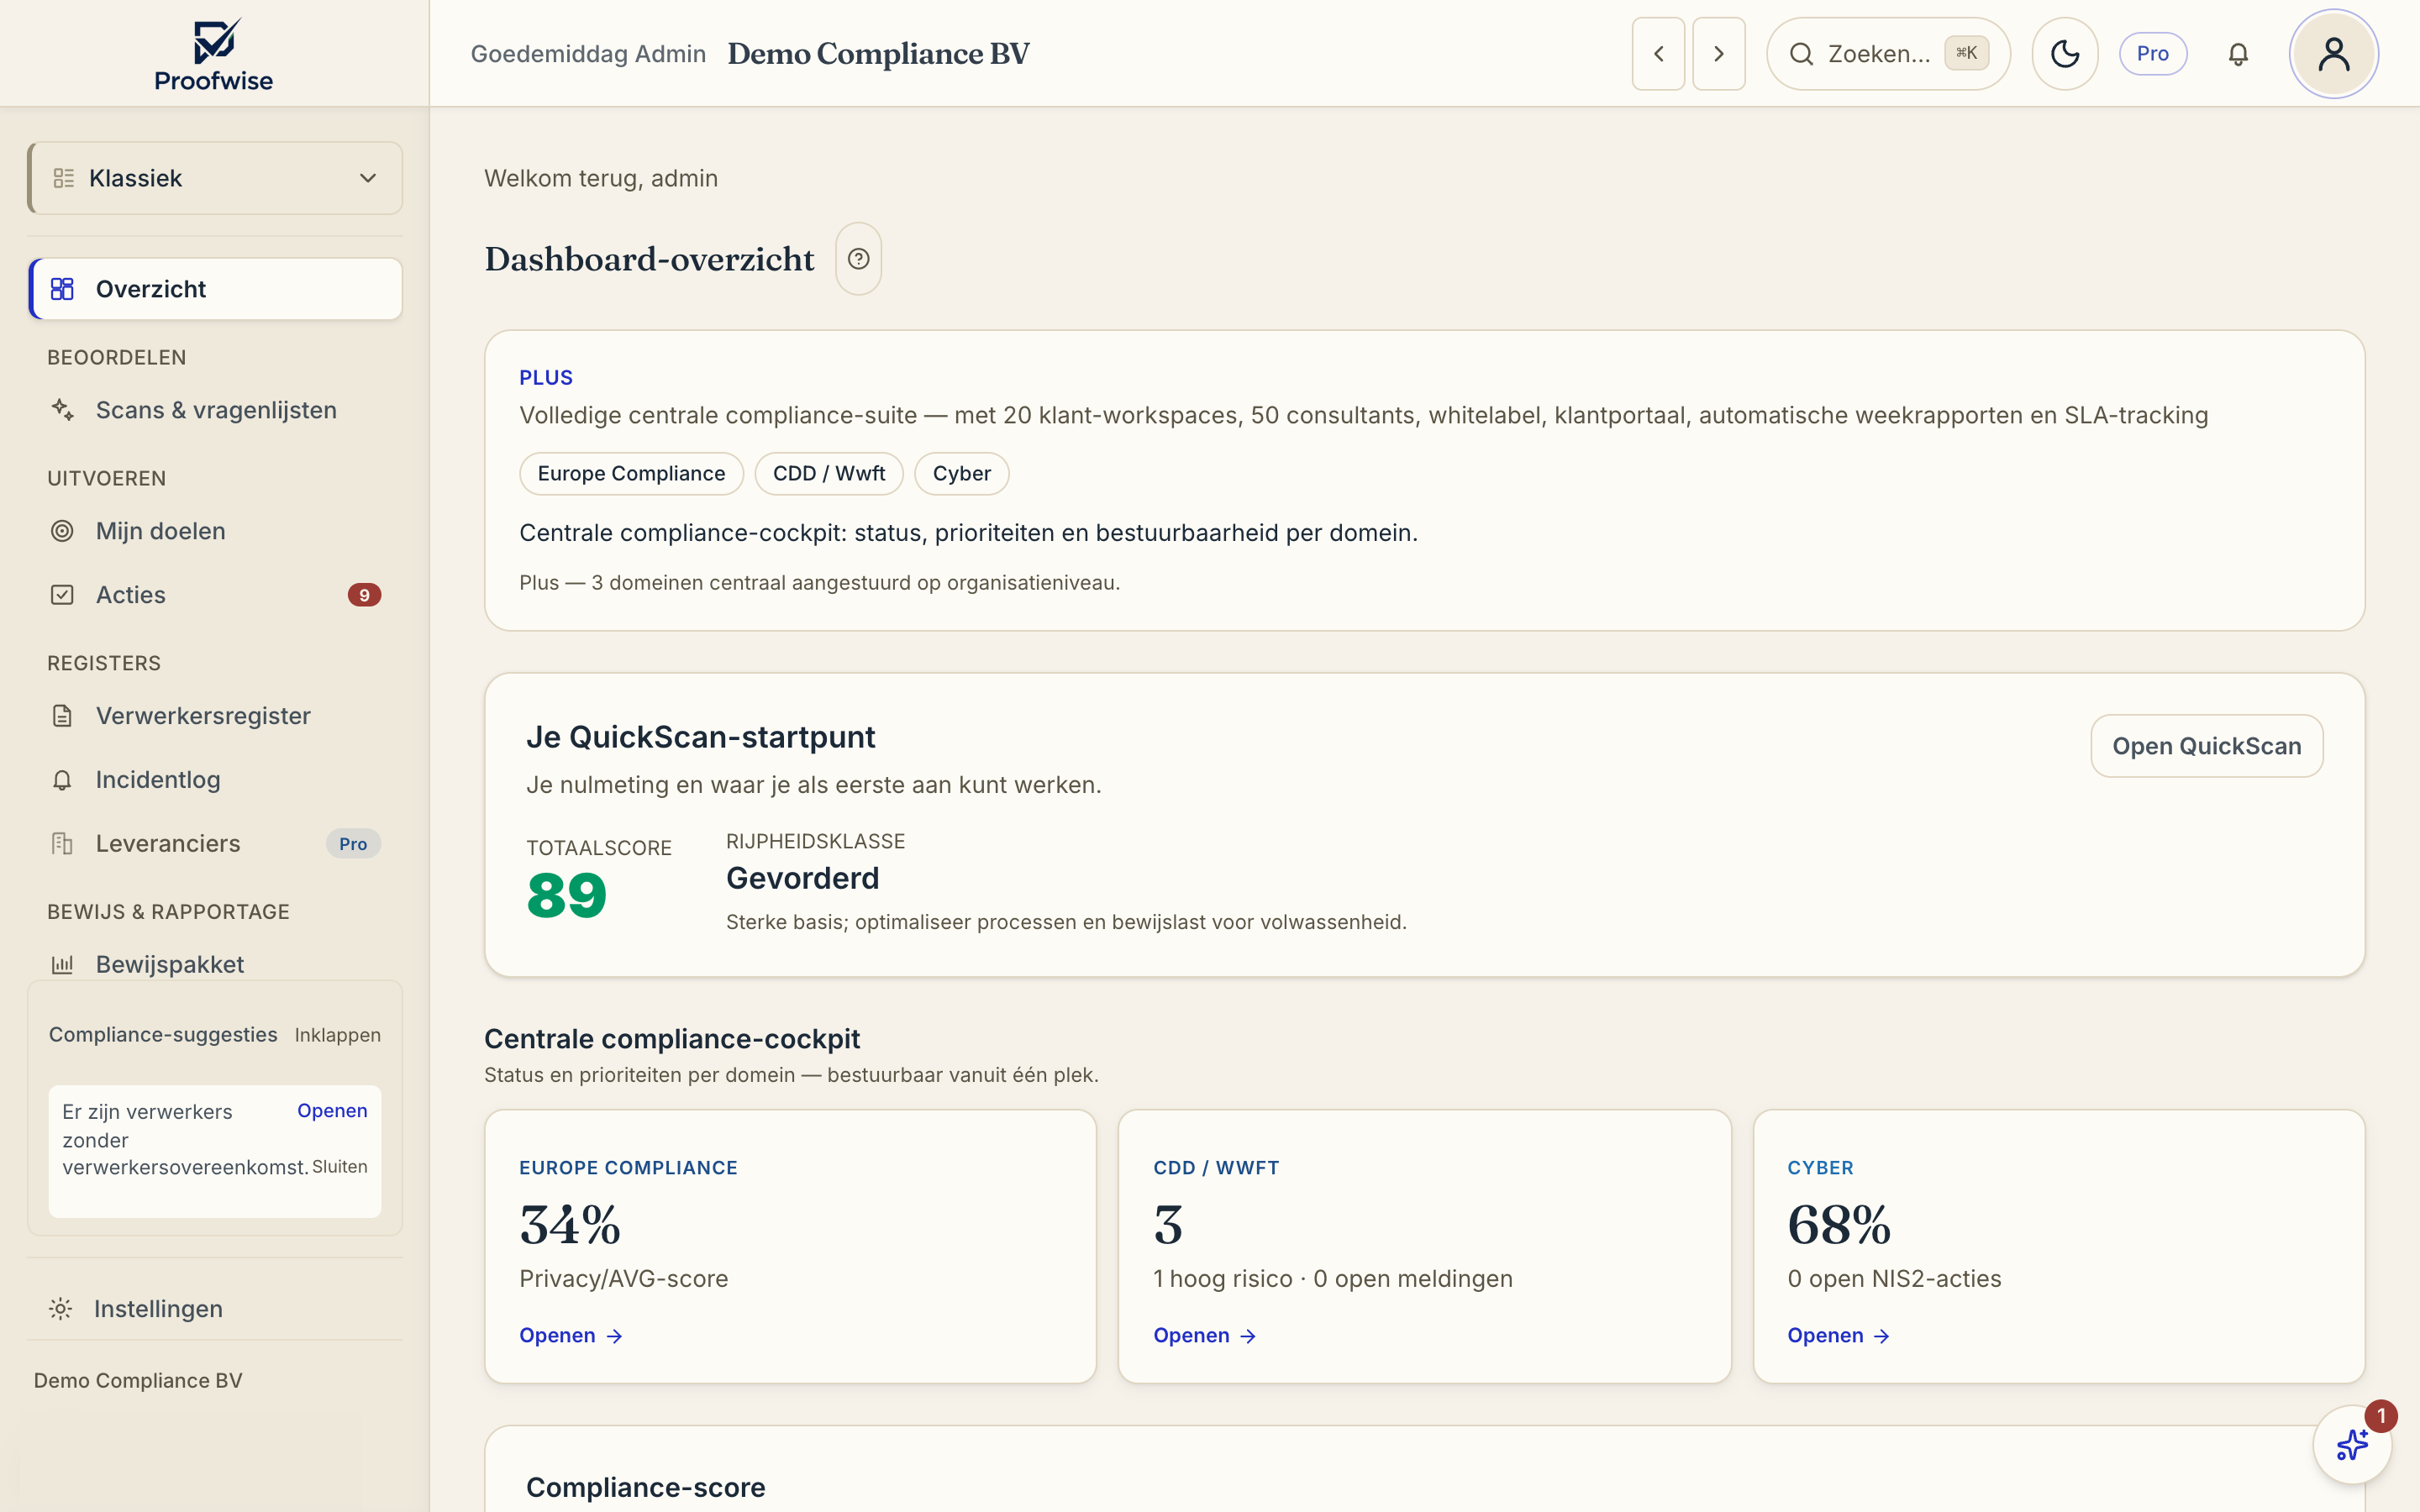Go back with the left chevron button
This screenshot has width=2420, height=1512.
(1658, 54)
